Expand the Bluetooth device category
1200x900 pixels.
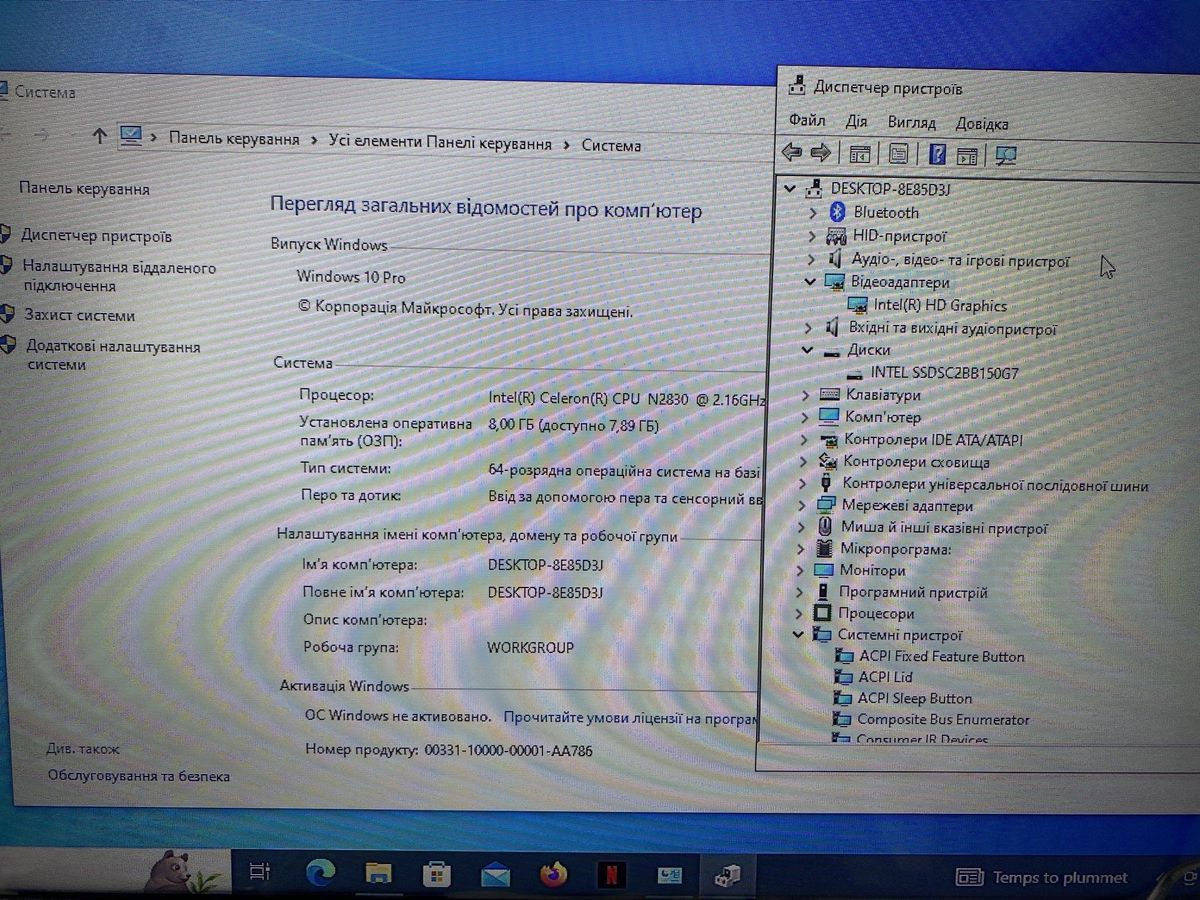(x=813, y=212)
